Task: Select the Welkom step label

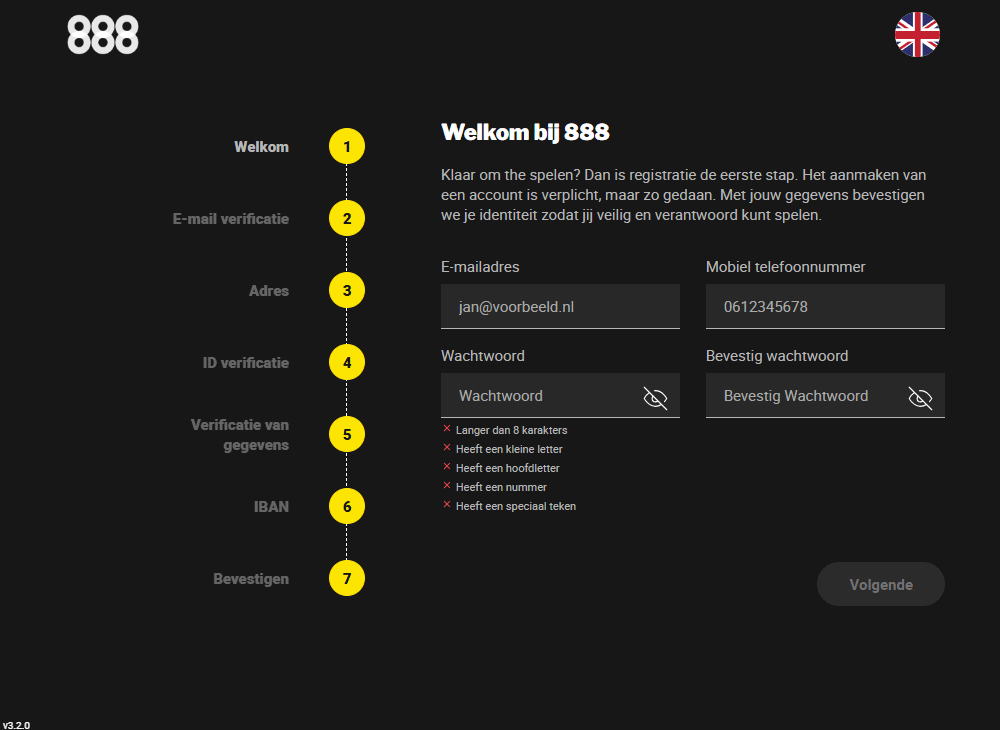Action: (x=261, y=147)
